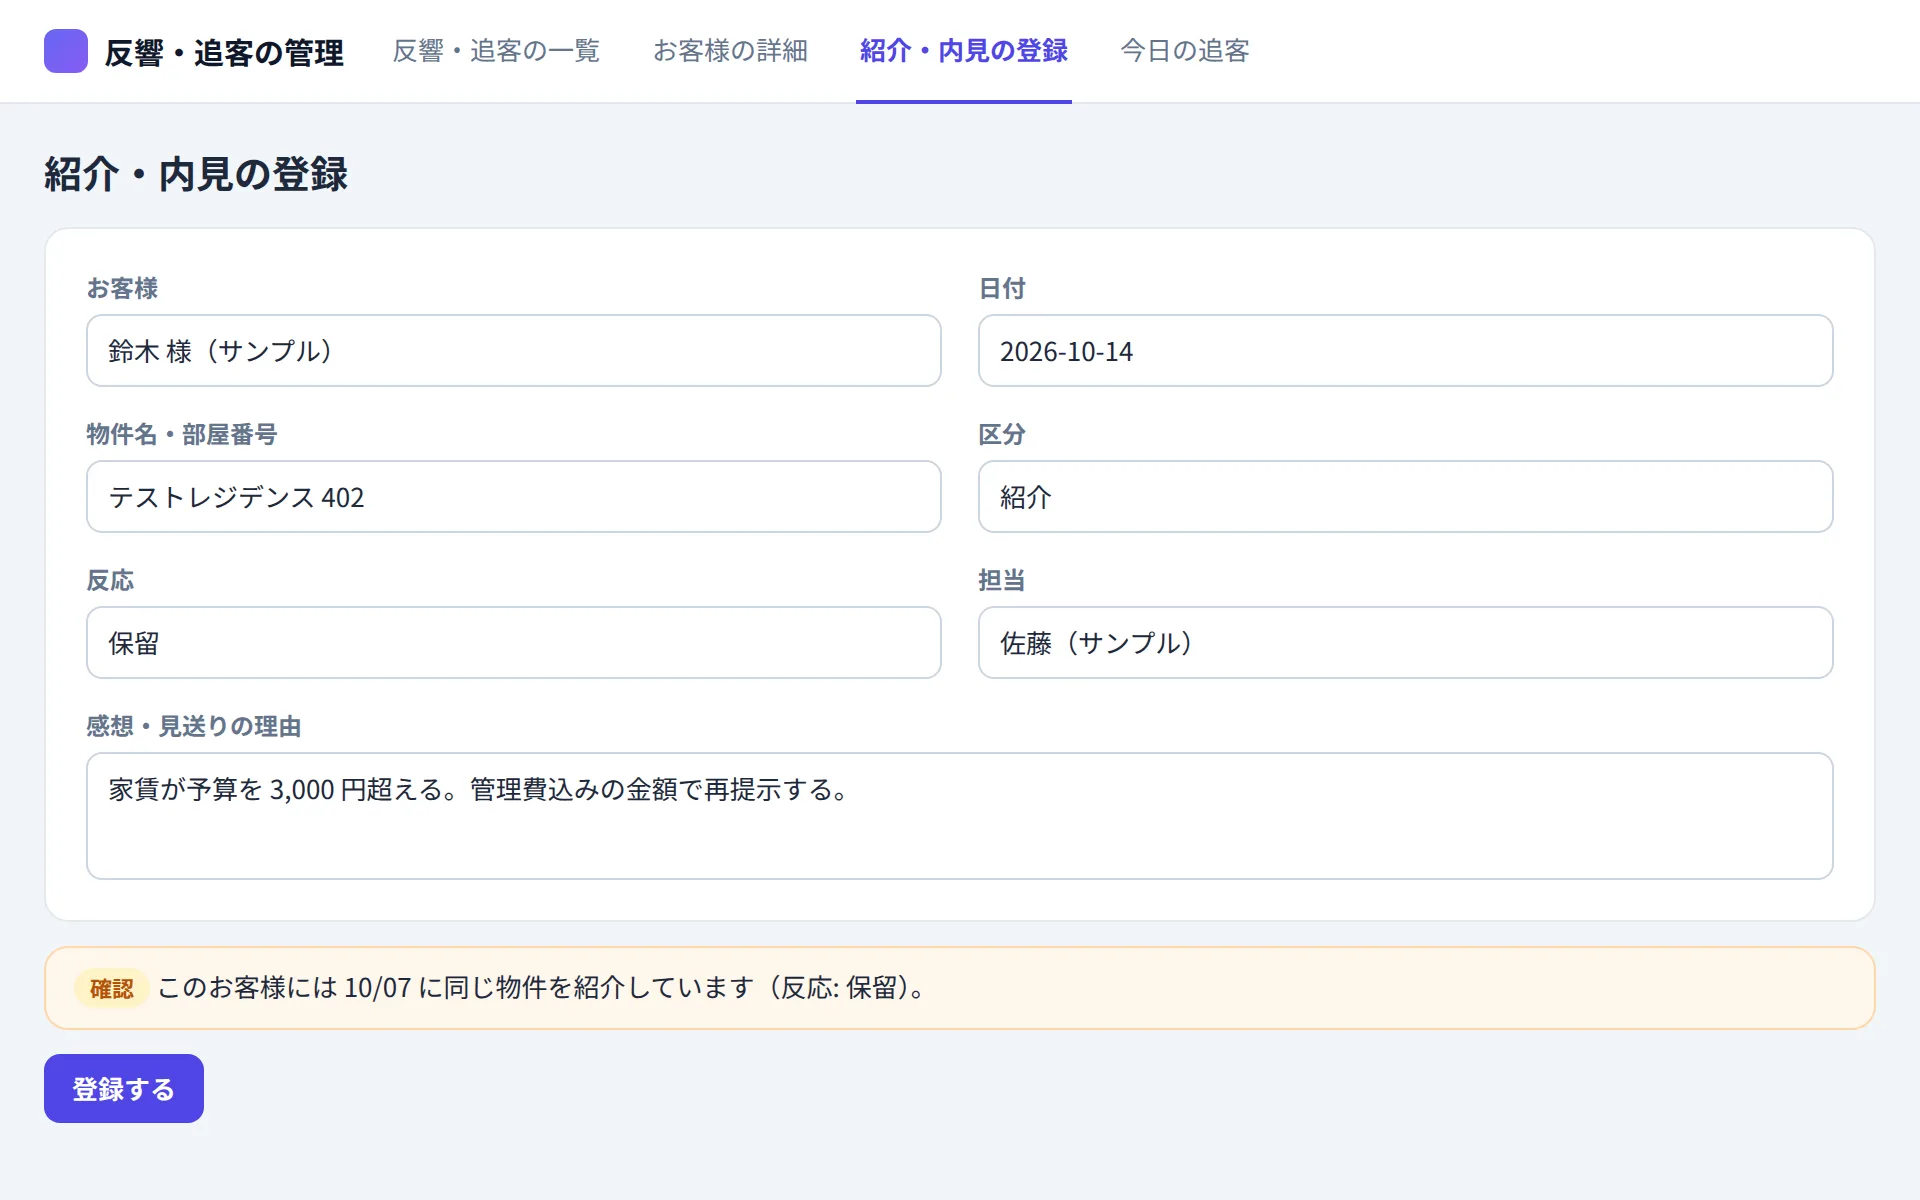Switch to お客様の詳細 tab

pos(730,51)
